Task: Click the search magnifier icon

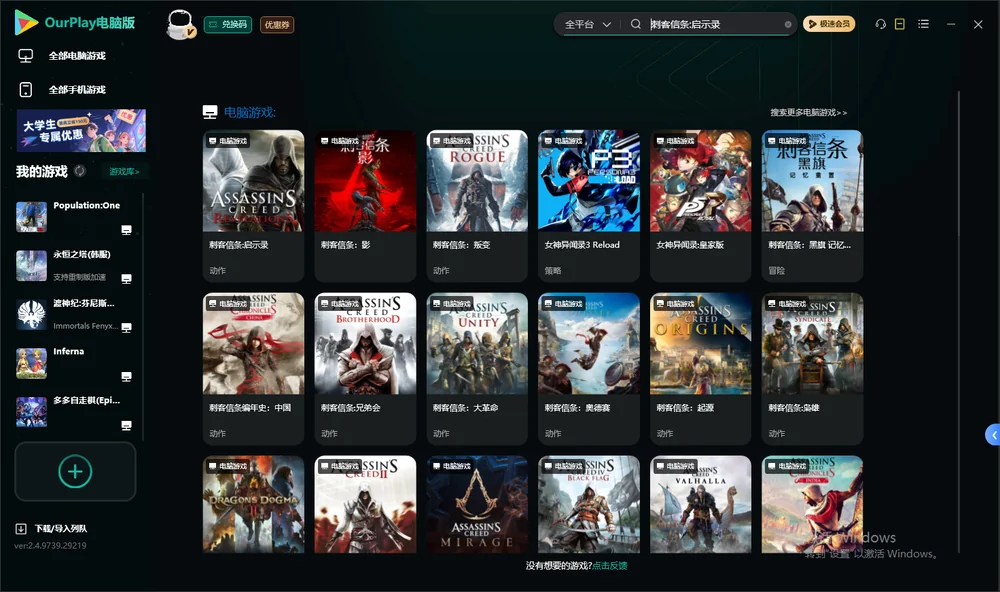Action: pyautogui.click(x=635, y=24)
